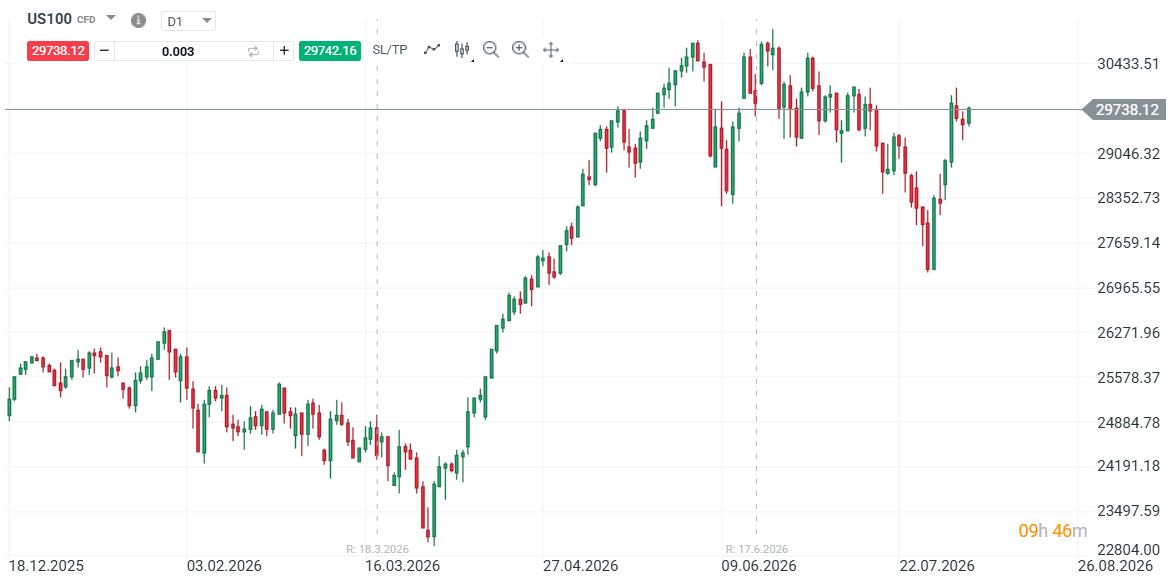
Task: Click the 23497.59 price axis label
Action: click(1128, 511)
